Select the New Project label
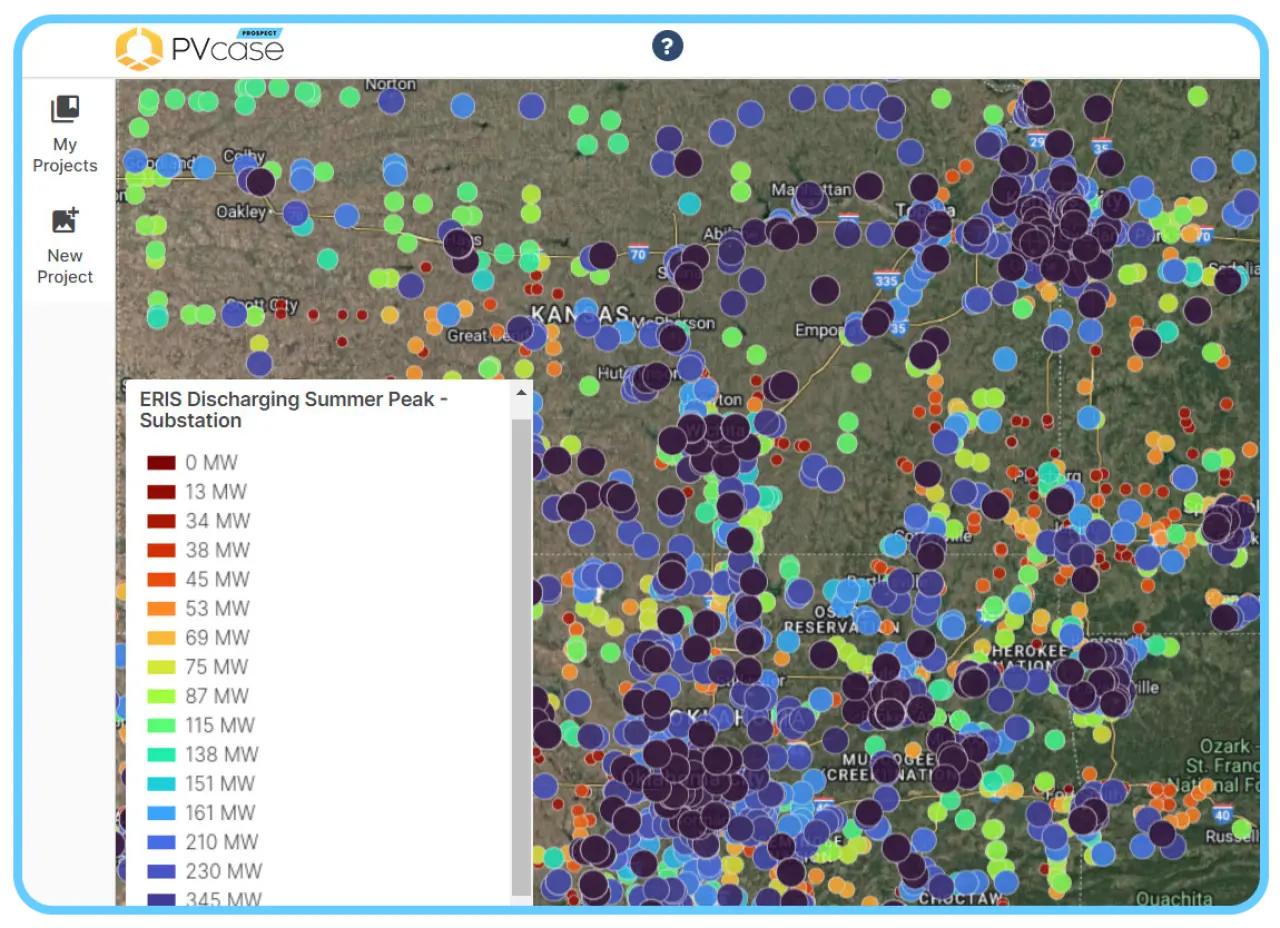The width and height of the screenshot is (1280, 928). (65, 266)
